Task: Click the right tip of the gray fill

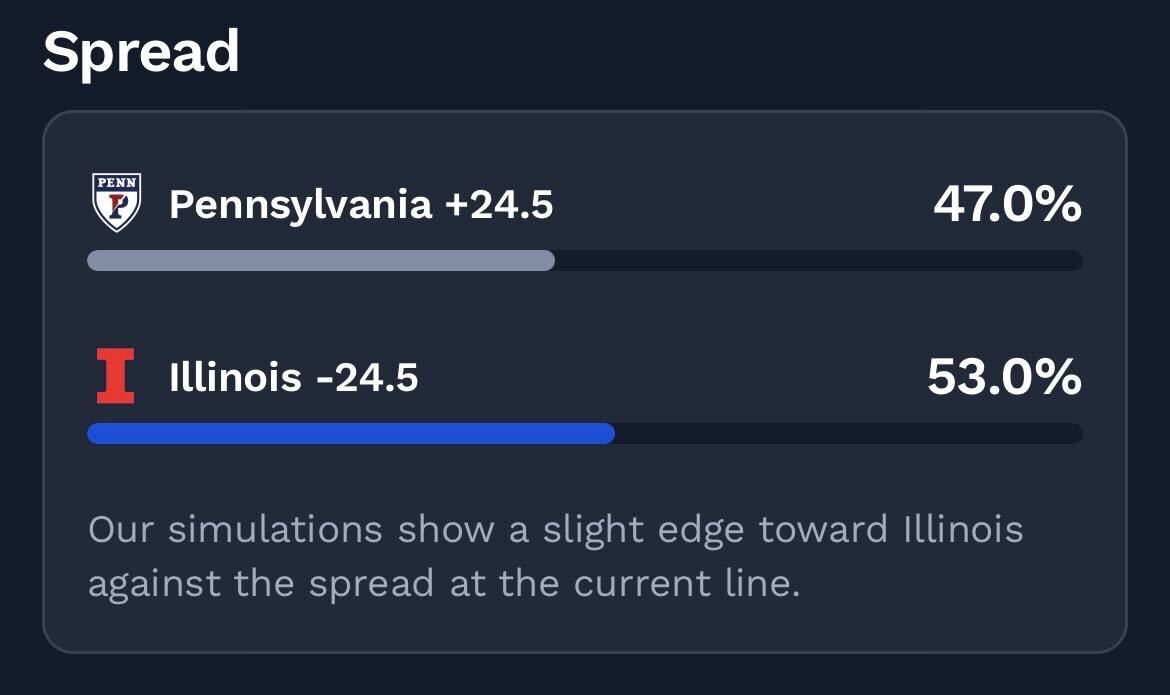Action: point(548,261)
